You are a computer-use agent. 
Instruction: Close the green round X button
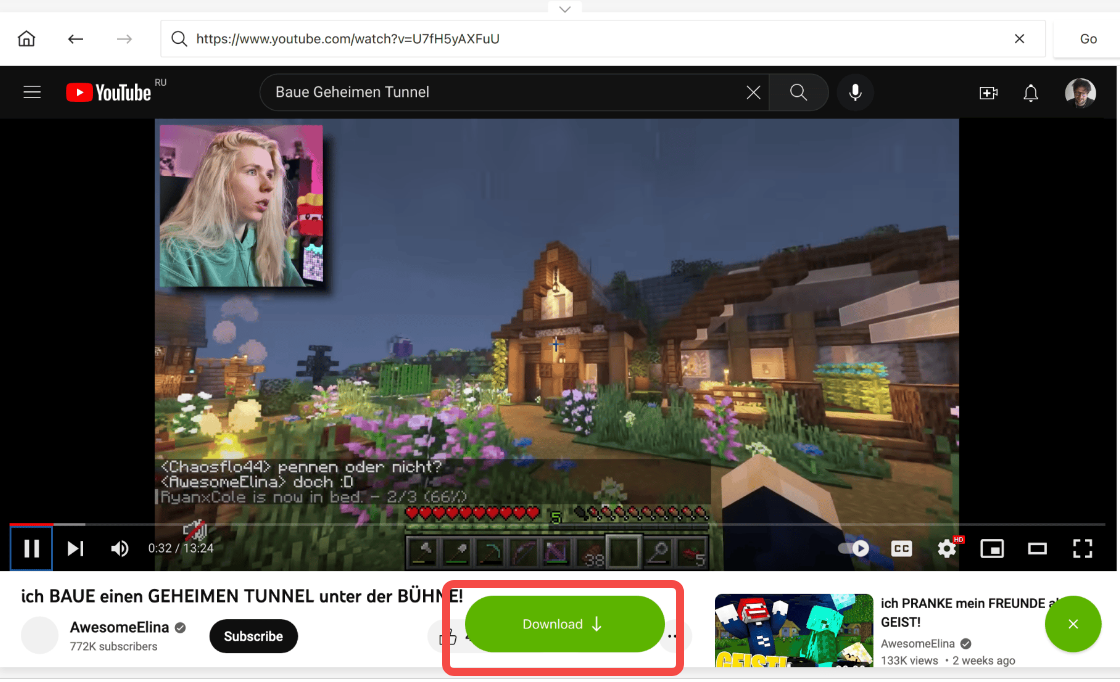coord(1073,624)
